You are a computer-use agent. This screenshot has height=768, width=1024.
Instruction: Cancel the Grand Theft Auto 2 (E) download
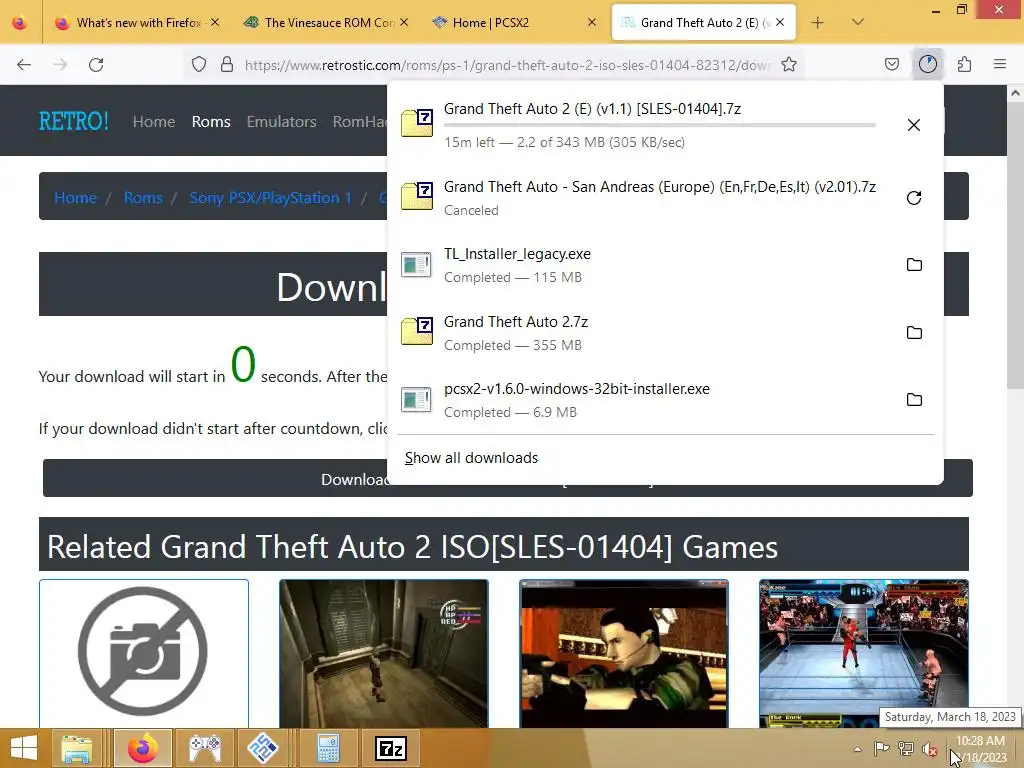click(x=914, y=125)
